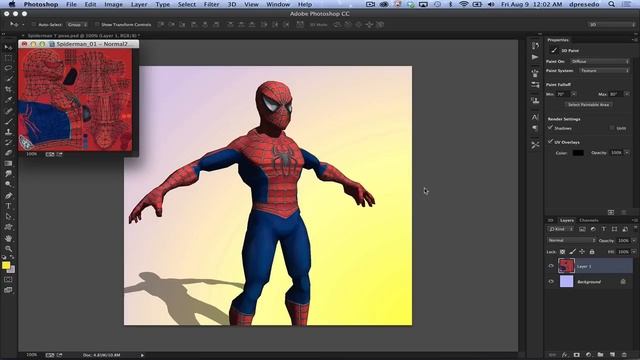Open Spotlight search magnifier in menu bar

(611, 4)
